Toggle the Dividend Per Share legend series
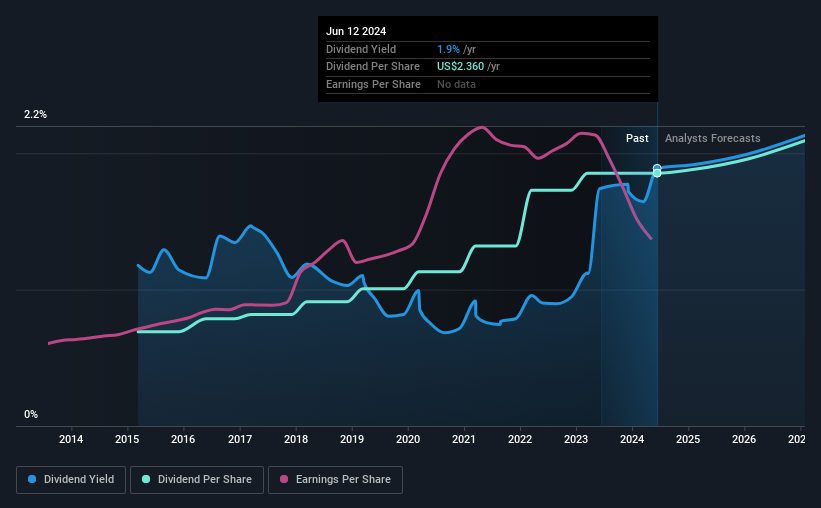 click(x=197, y=480)
